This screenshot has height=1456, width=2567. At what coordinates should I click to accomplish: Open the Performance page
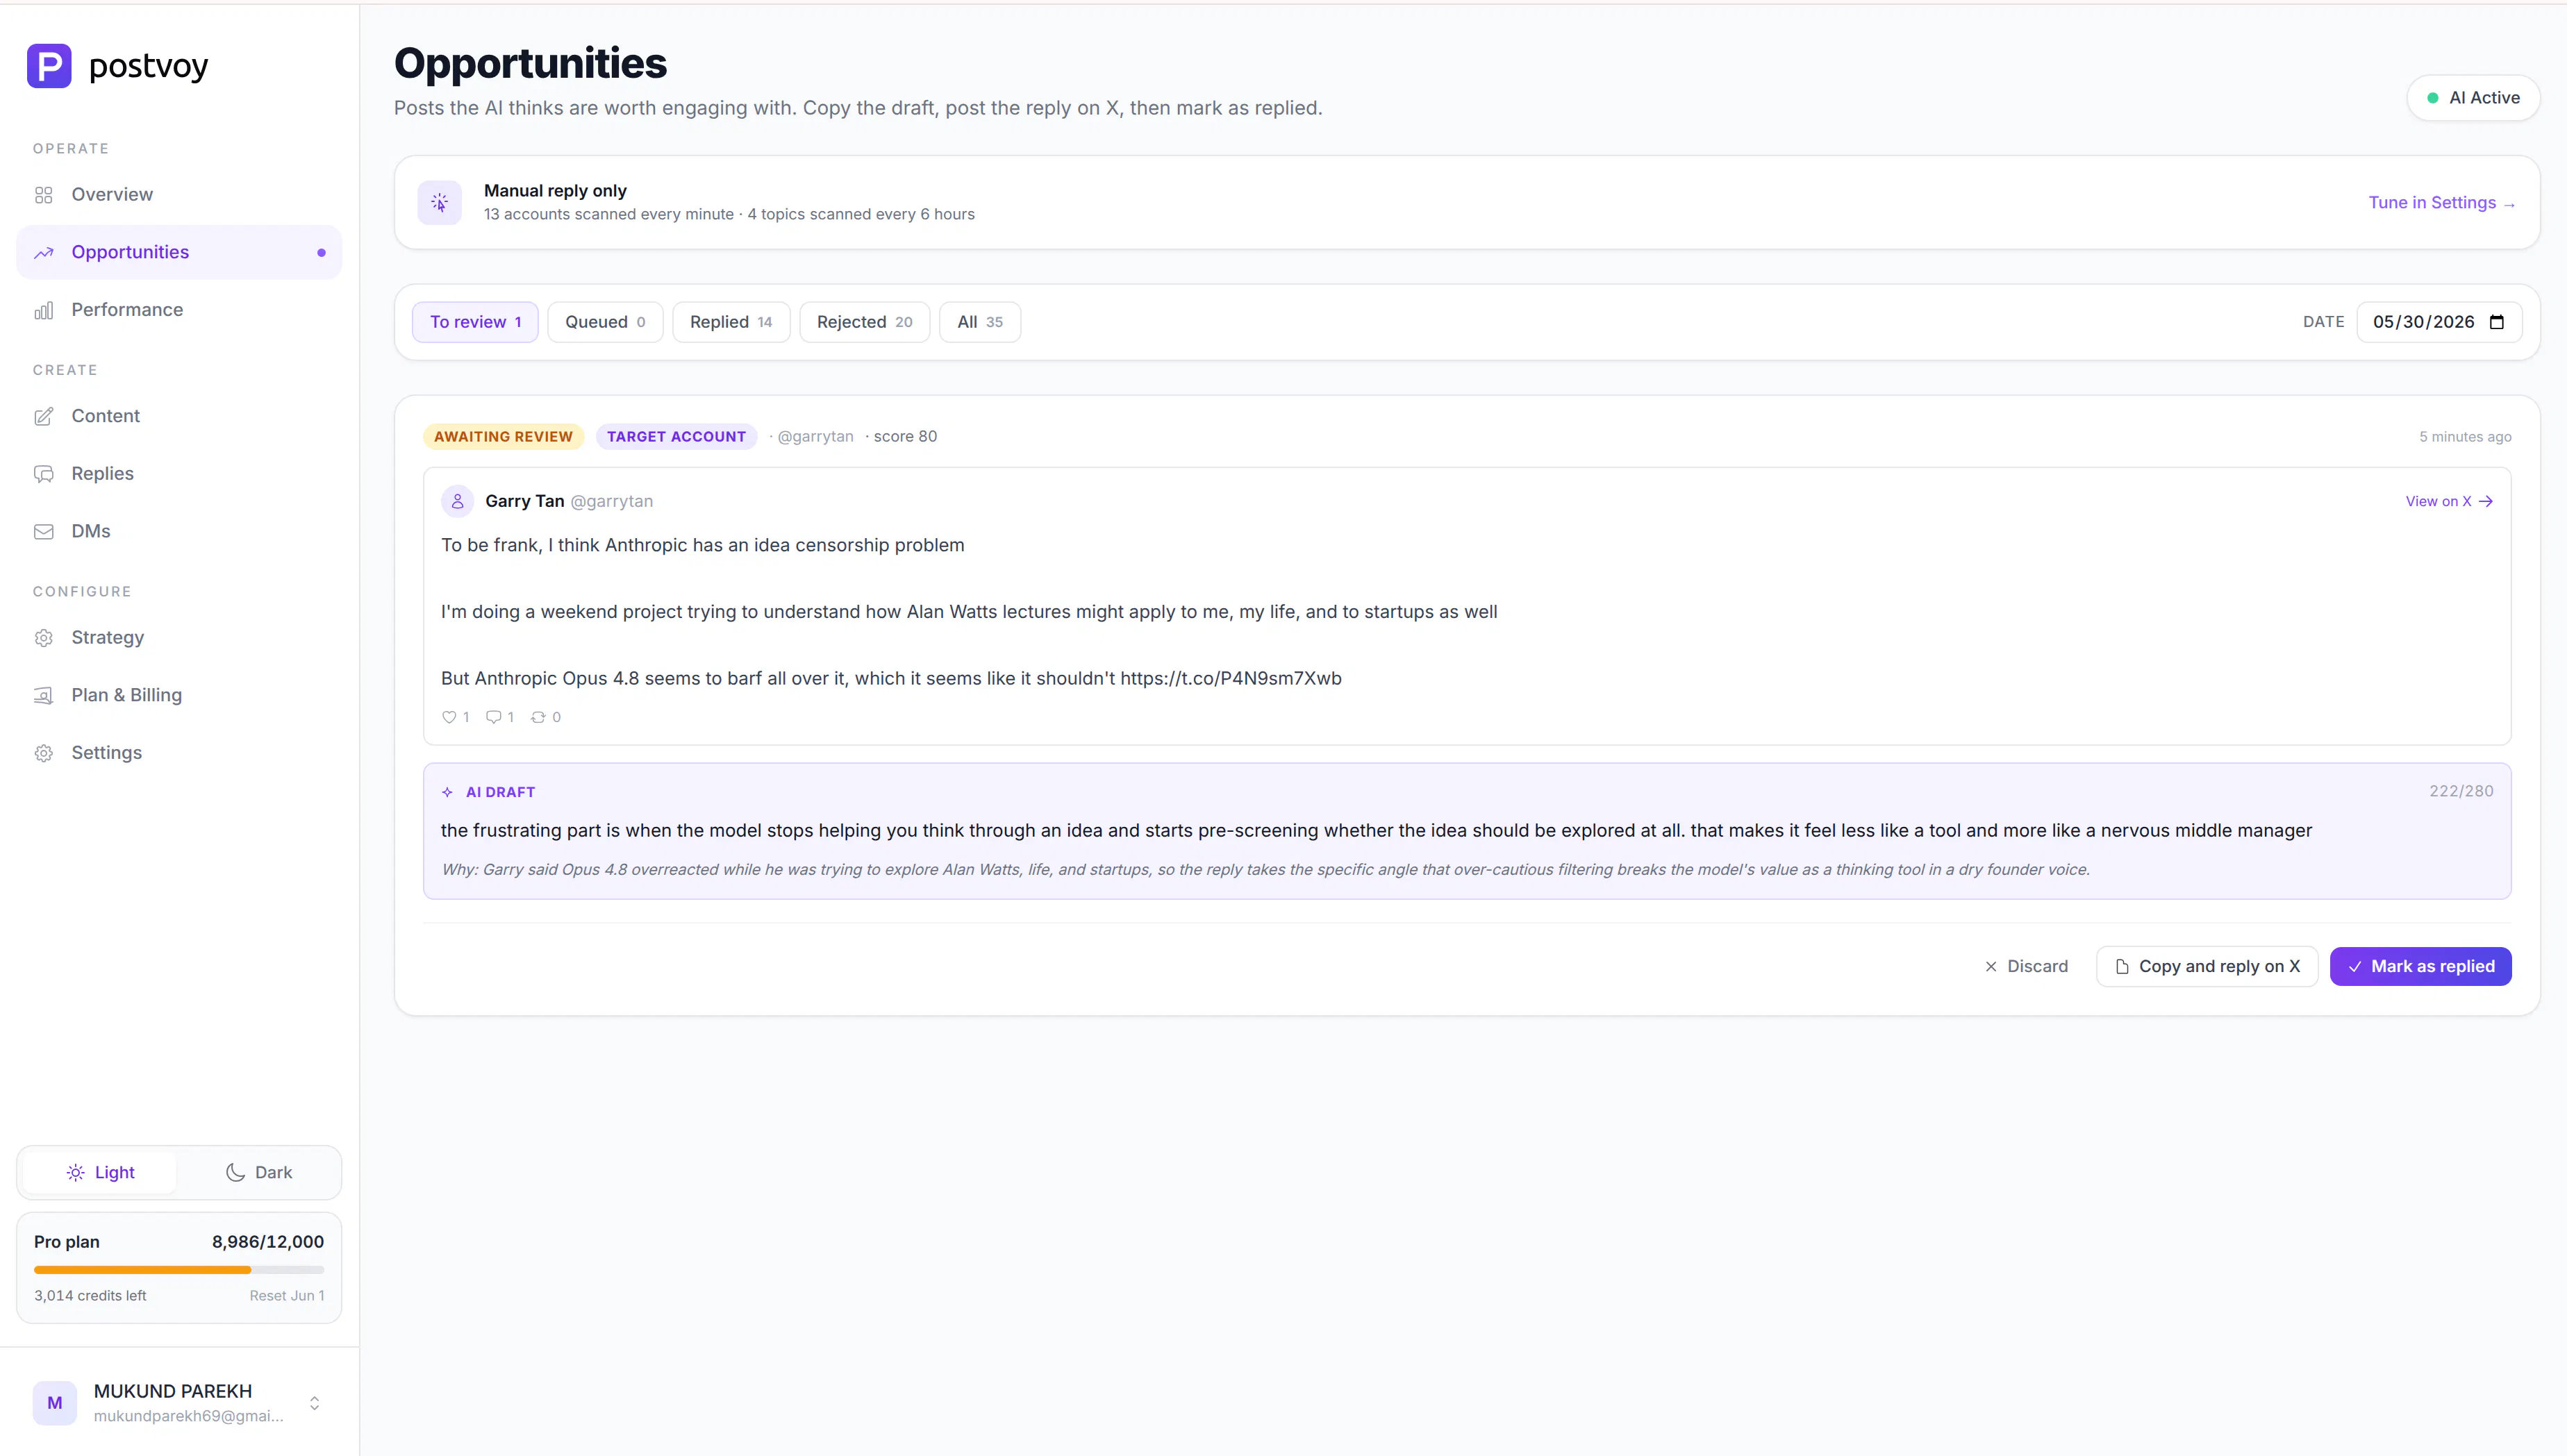tap(179, 310)
